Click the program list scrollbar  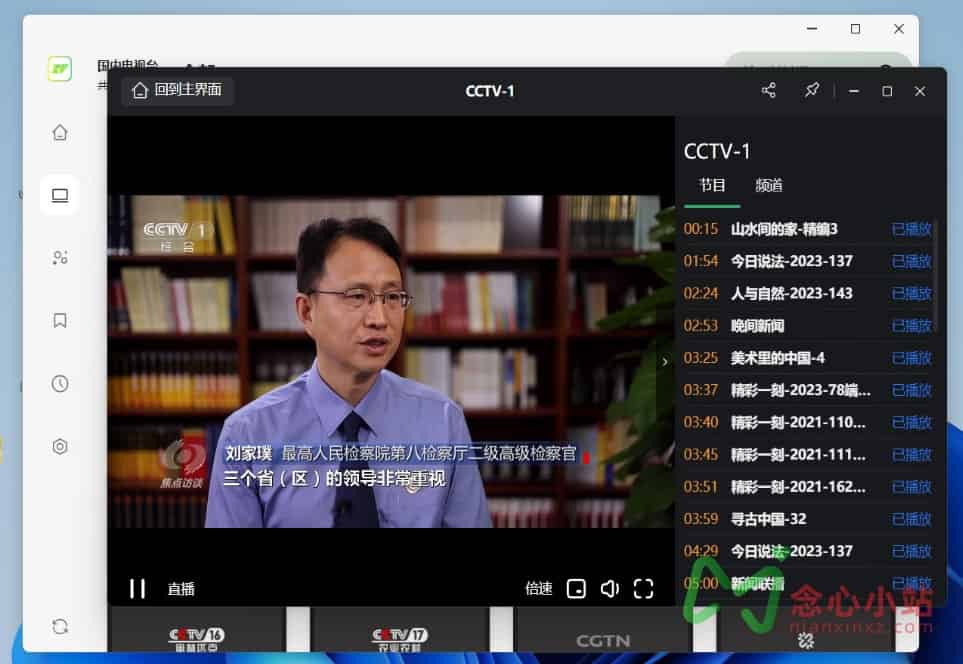tap(936, 276)
